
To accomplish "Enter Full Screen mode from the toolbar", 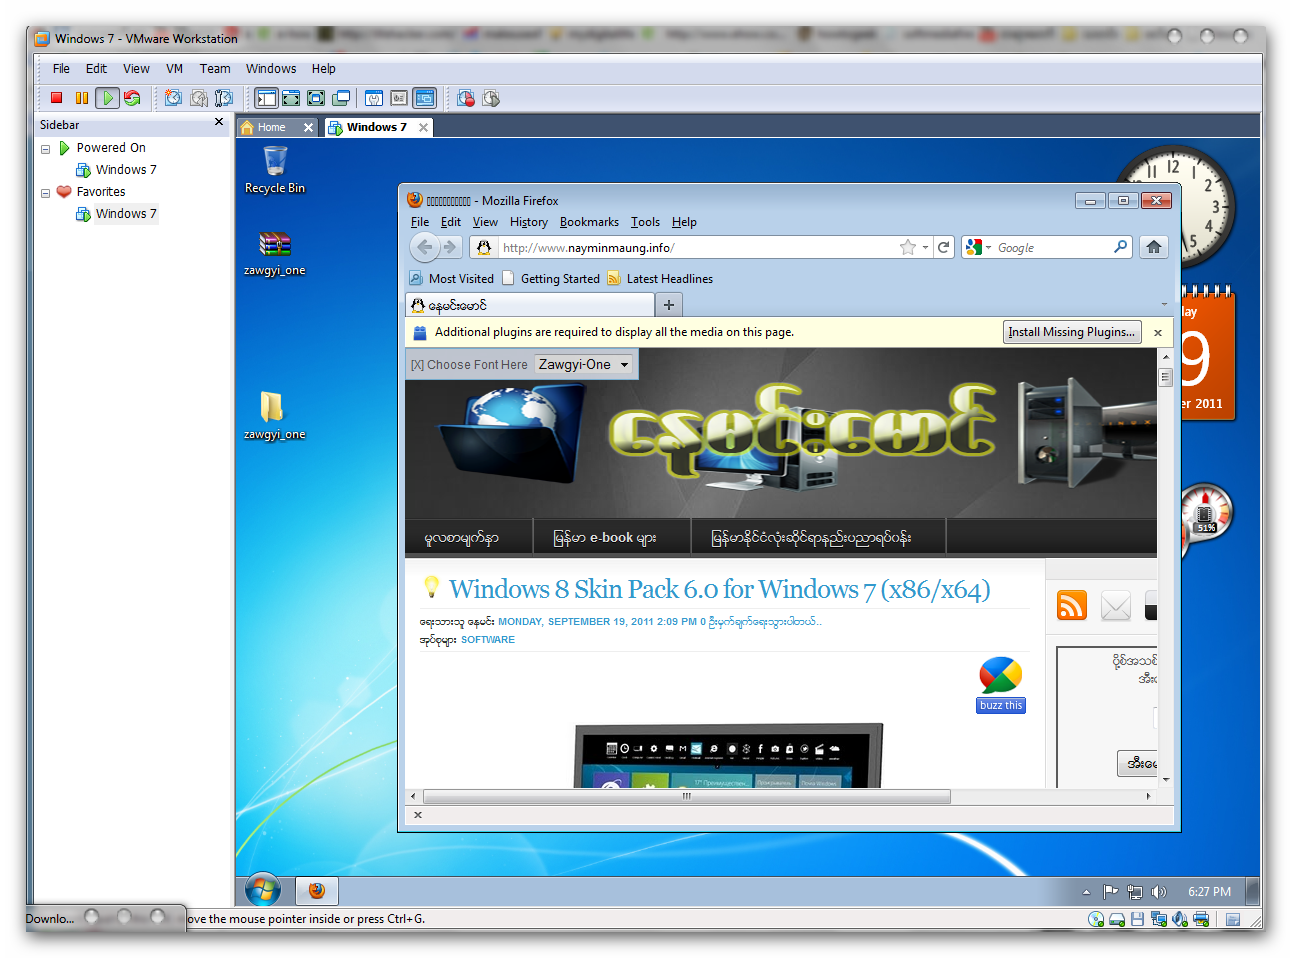I will point(316,98).
